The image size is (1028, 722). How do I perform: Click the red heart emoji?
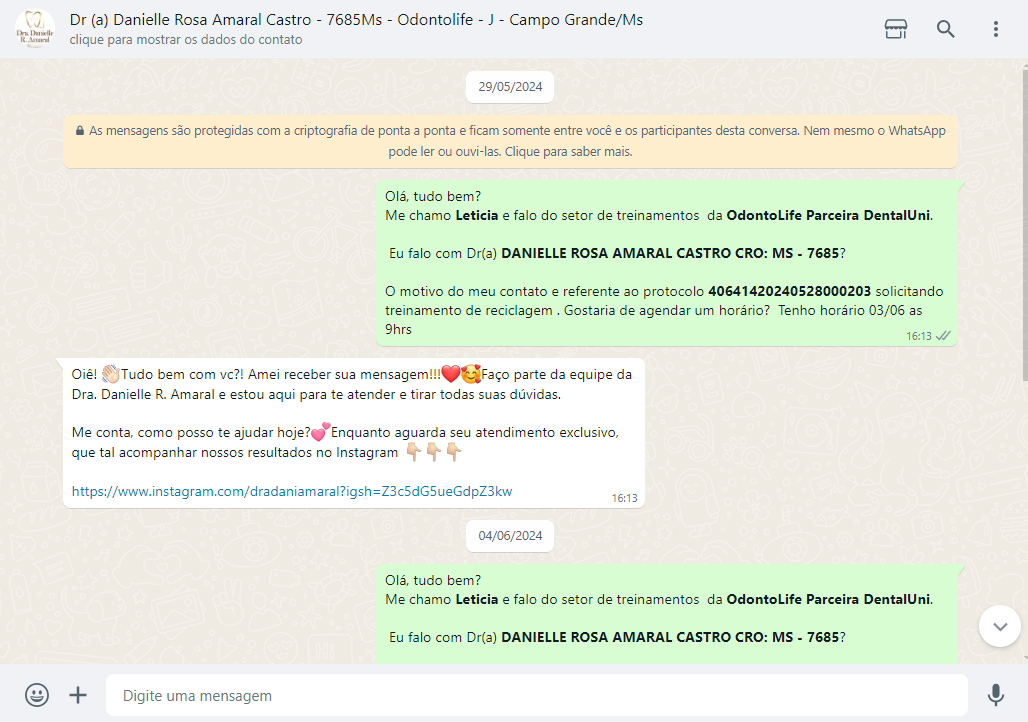point(450,374)
